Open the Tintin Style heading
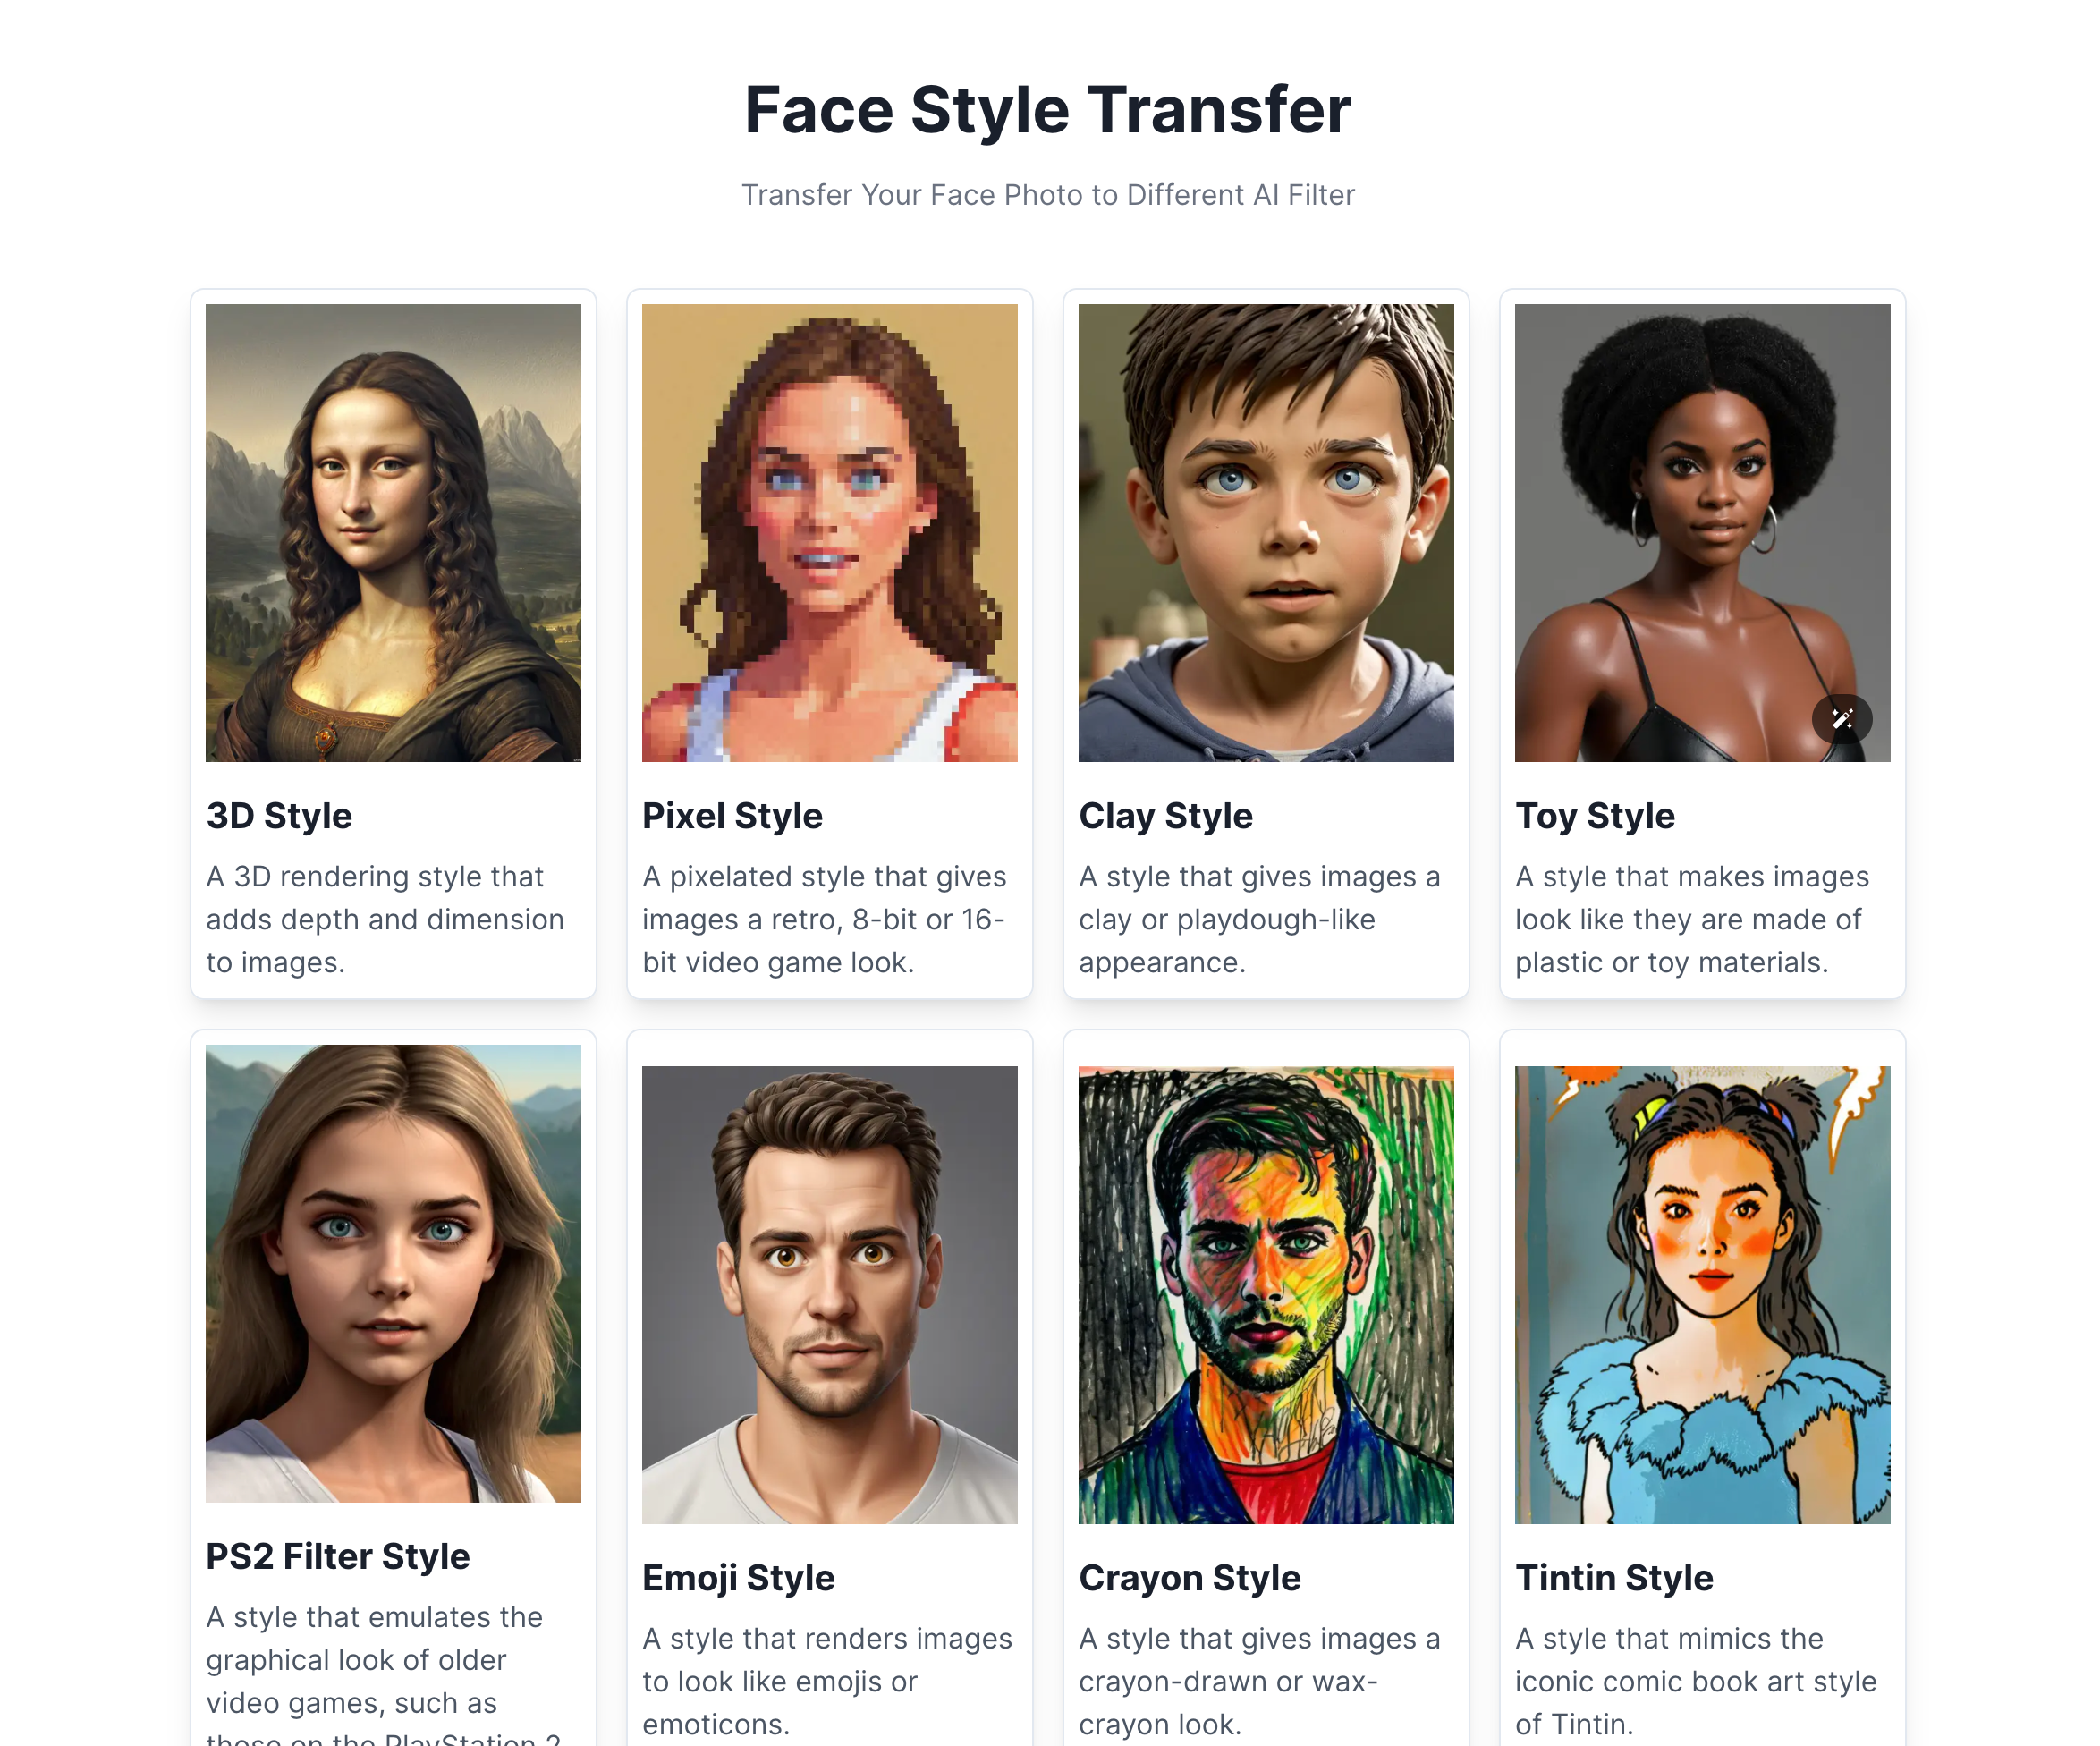This screenshot has height=1746, width=2100. tap(1614, 1578)
